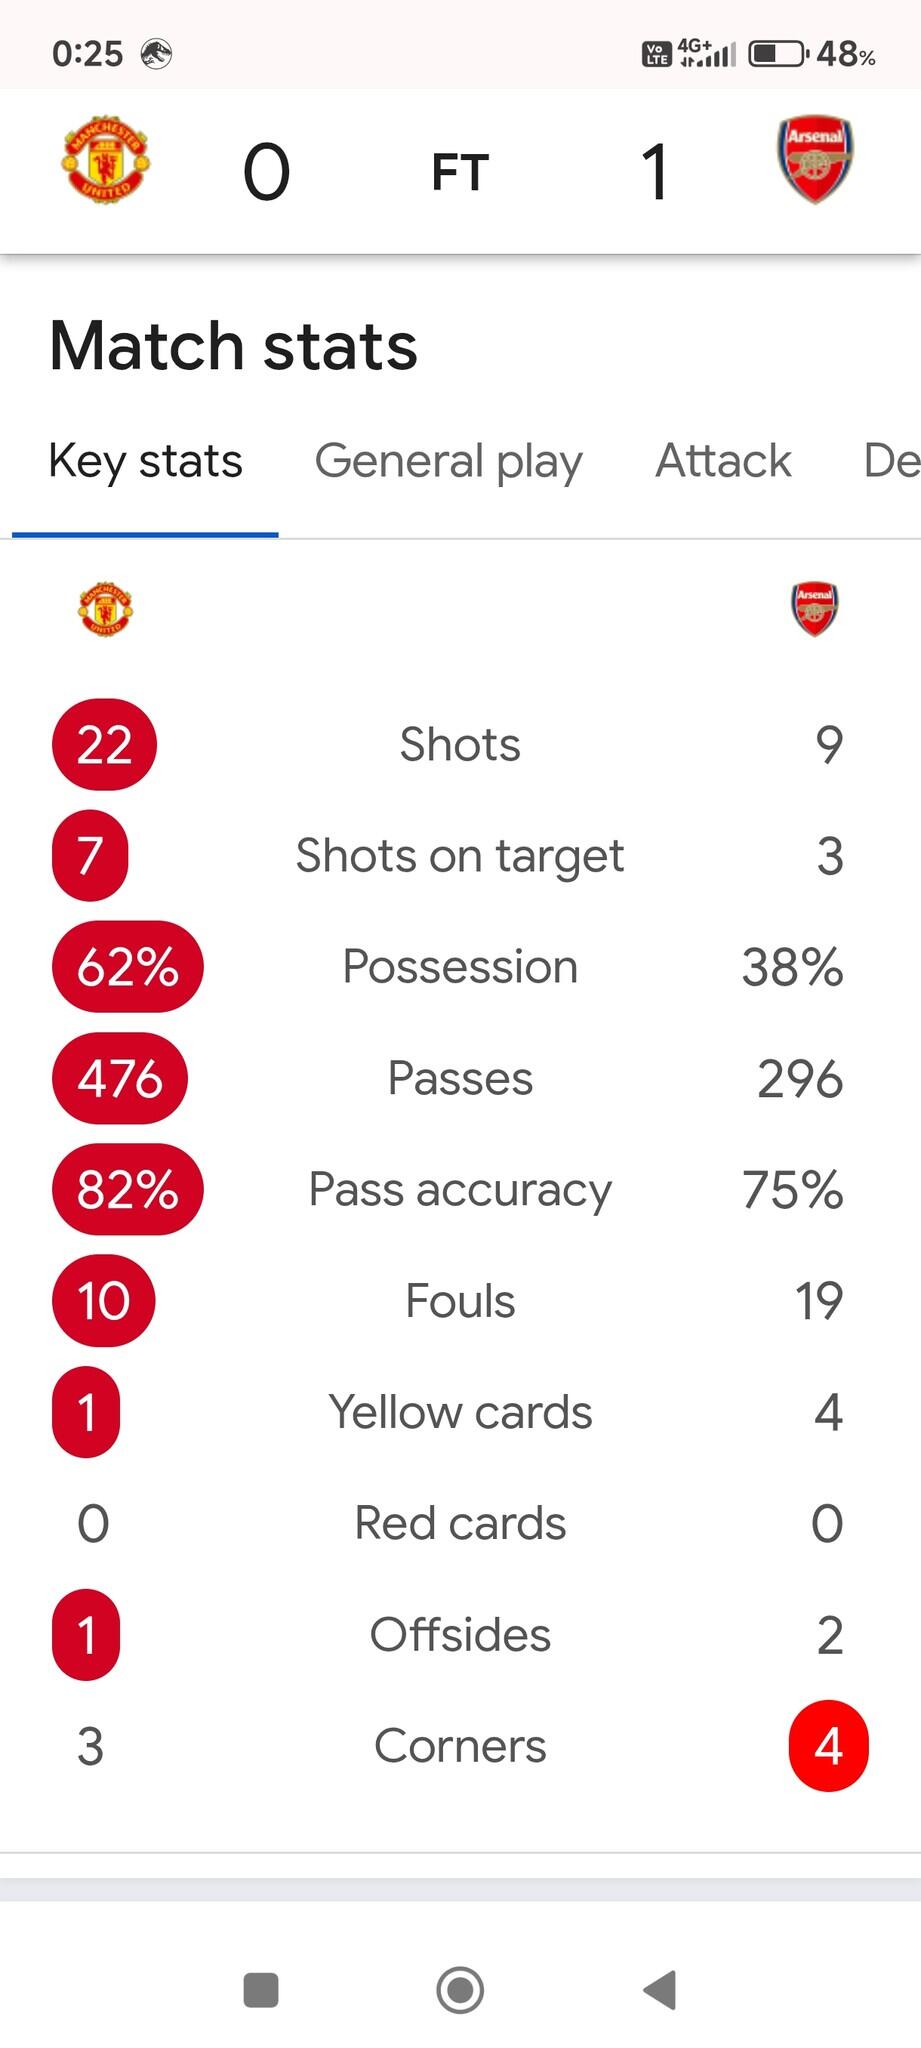Tap the Match stats heading

(x=233, y=346)
